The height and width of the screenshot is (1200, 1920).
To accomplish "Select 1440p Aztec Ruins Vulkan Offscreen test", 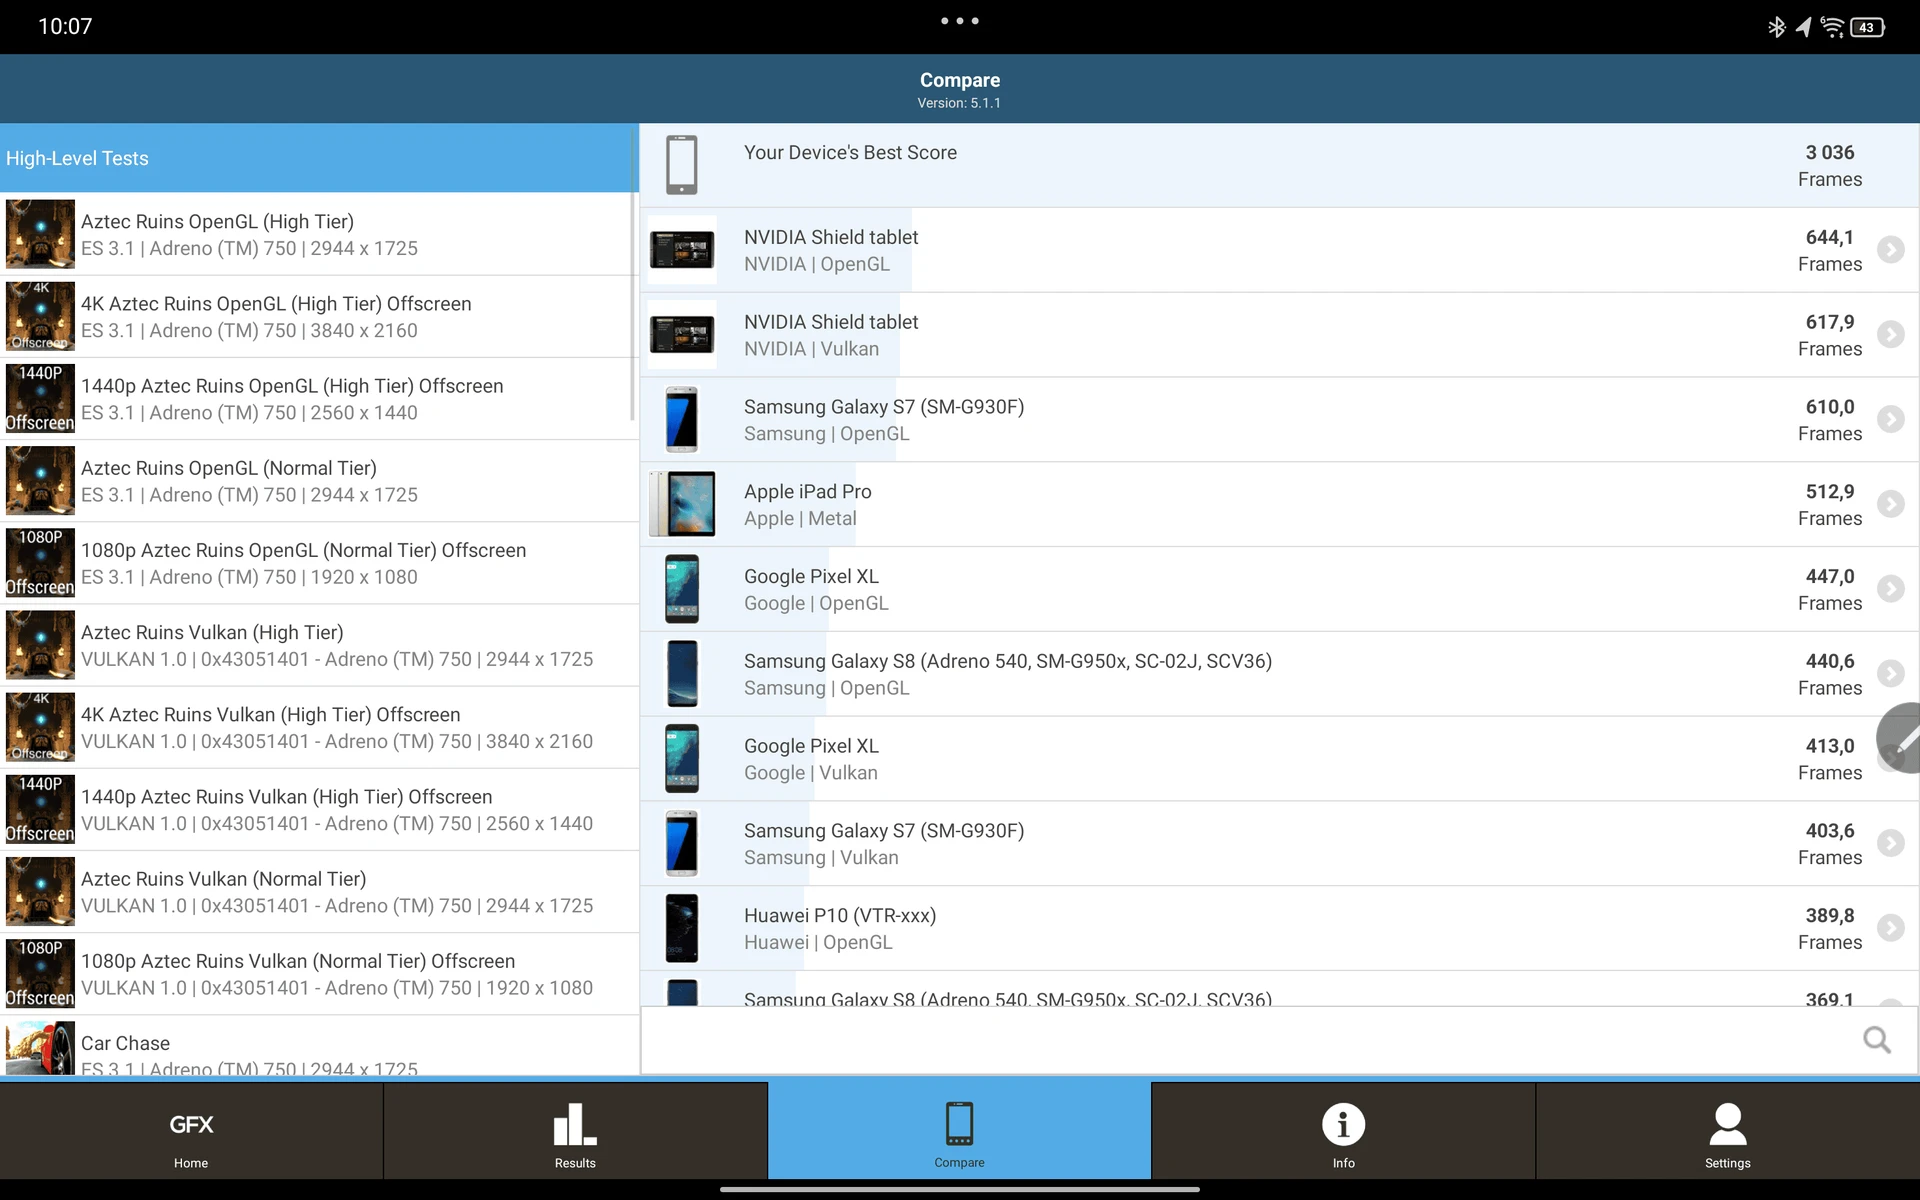I will 319,810.
